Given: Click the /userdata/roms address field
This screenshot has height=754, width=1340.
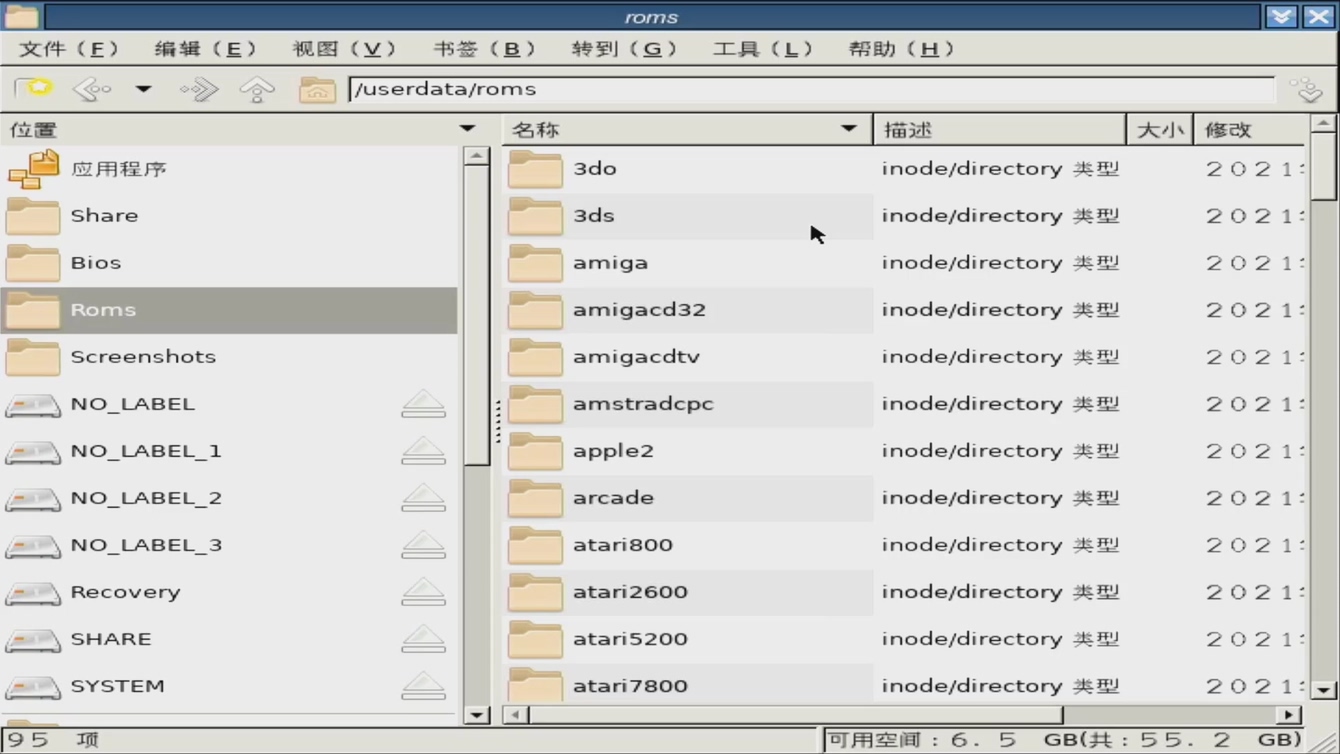Looking at the screenshot, I should pos(810,89).
